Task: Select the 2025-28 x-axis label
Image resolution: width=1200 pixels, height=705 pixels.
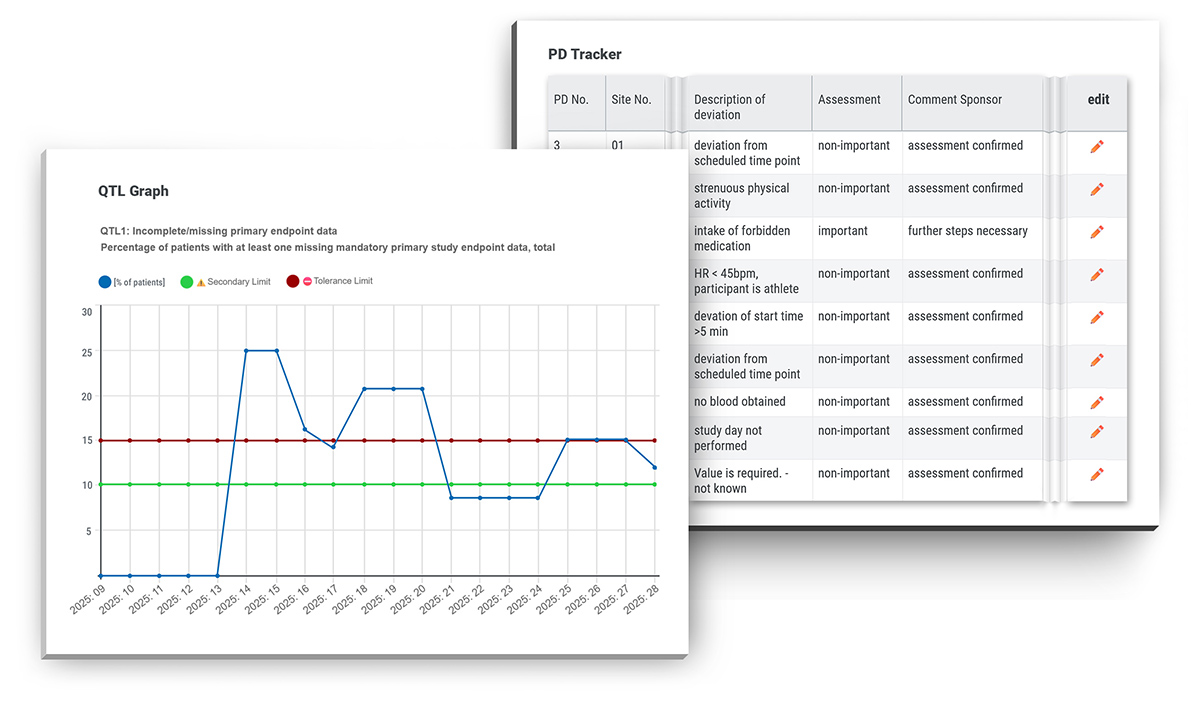Action: tap(641, 599)
